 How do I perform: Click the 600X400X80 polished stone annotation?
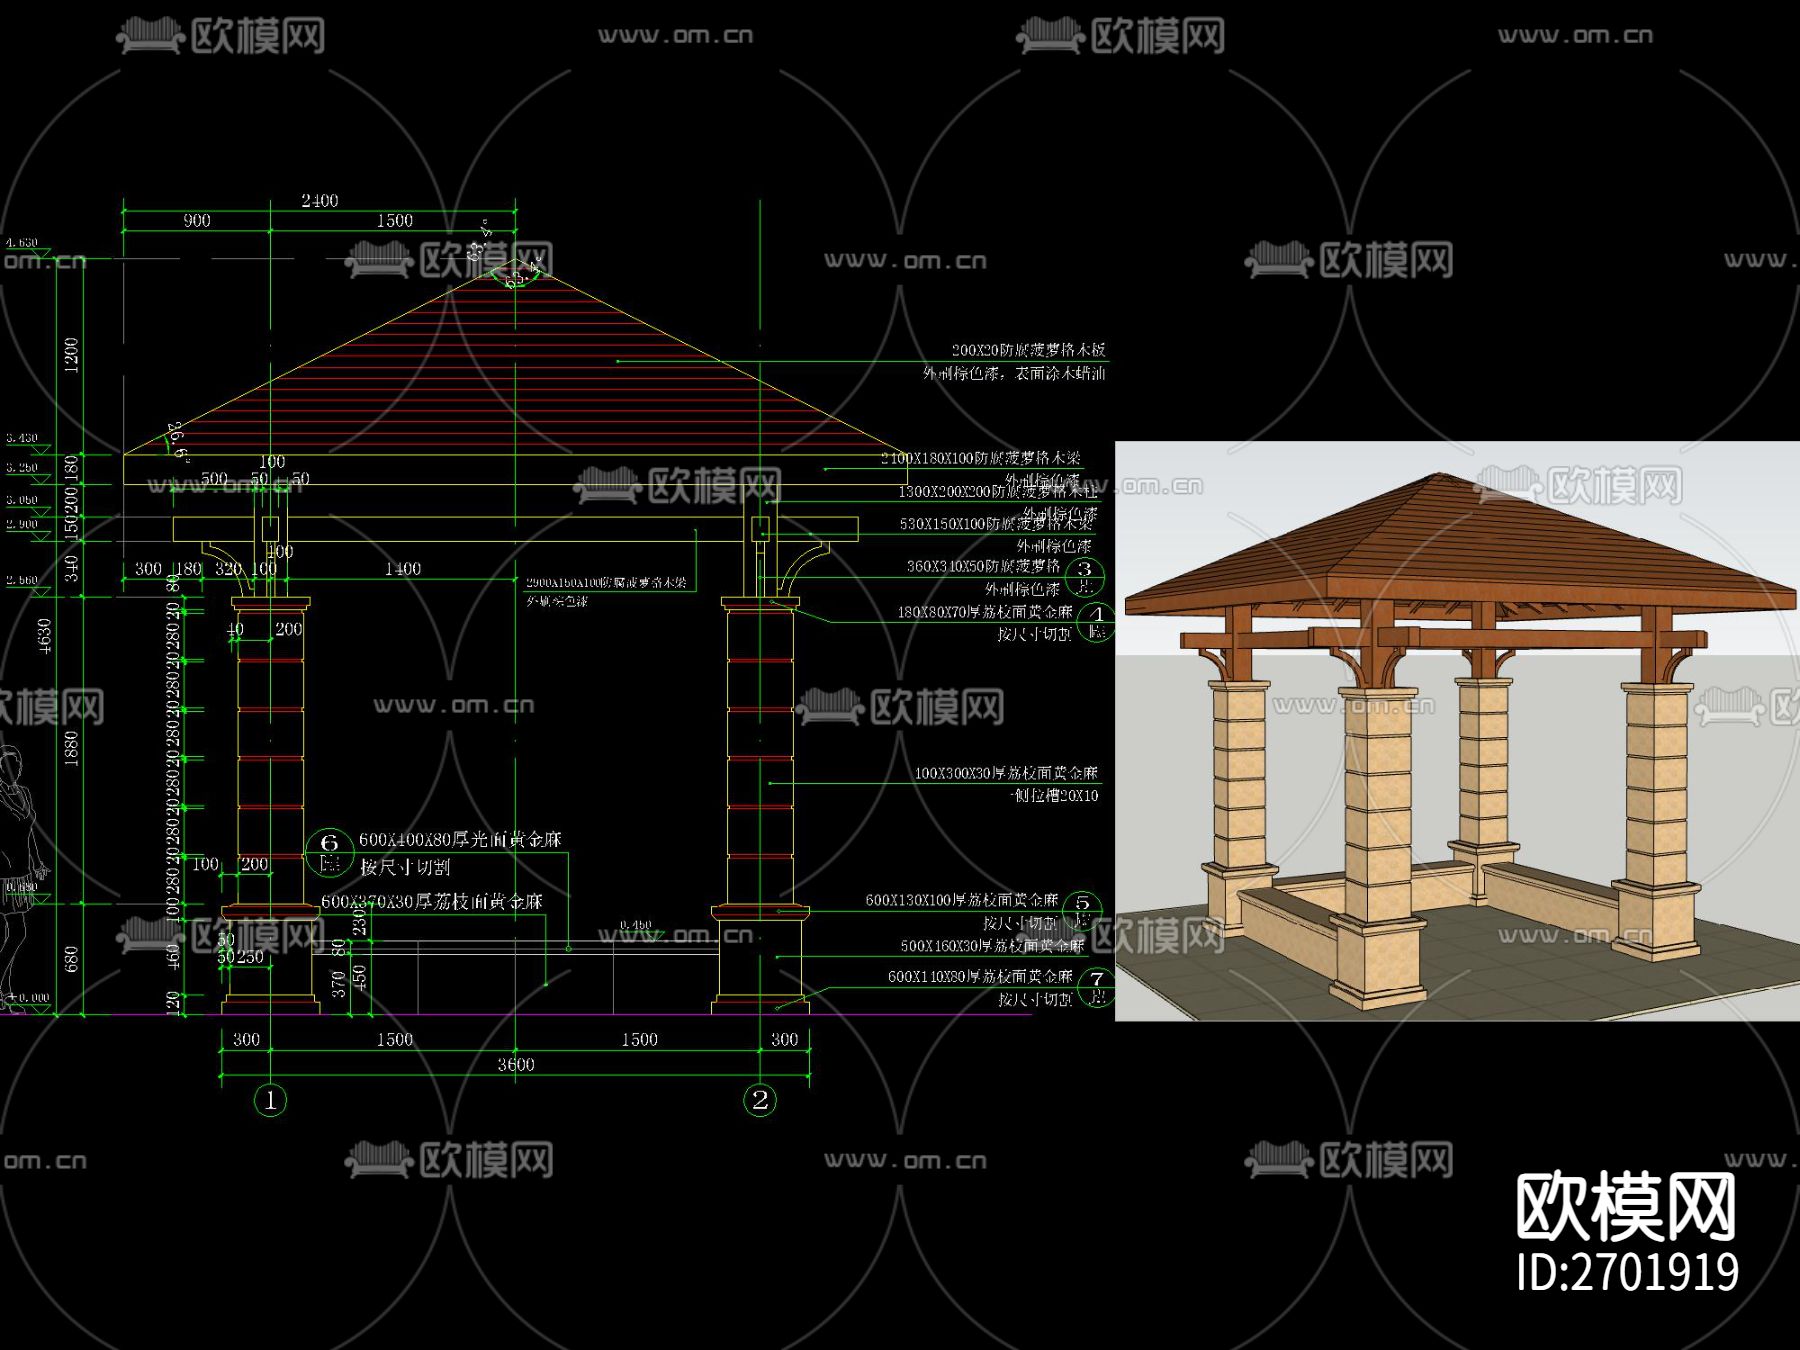(x=460, y=840)
